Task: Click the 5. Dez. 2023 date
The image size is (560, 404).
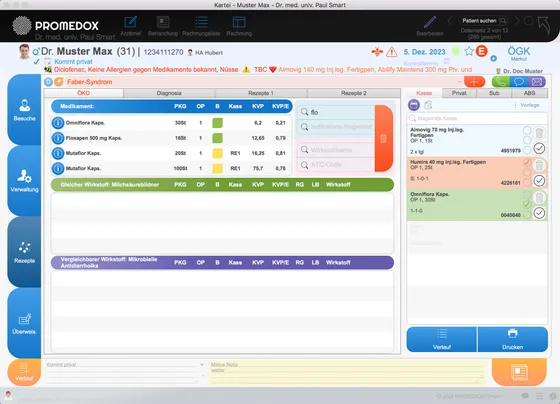Action: coord(424,52)
